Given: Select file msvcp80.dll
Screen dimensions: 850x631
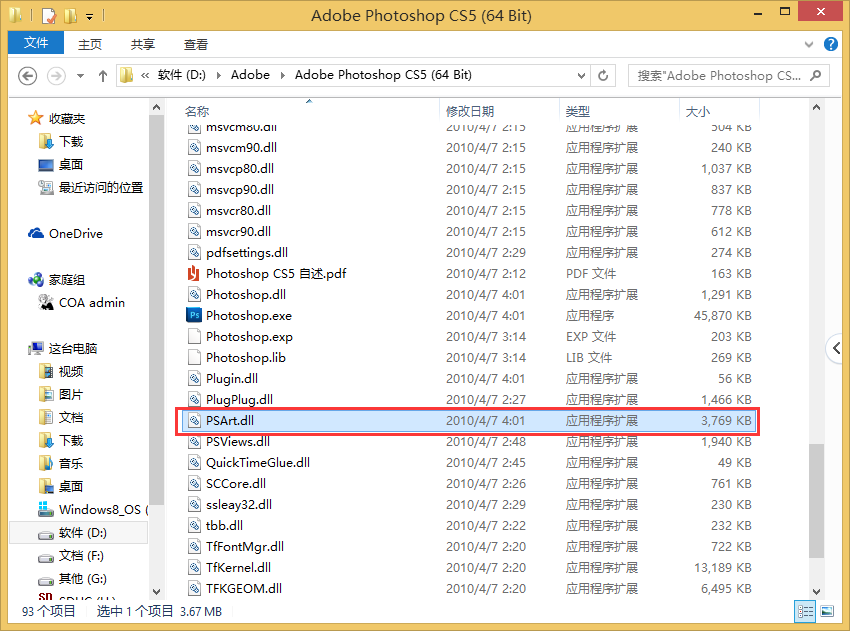Looking at the screenshot, I should tap(240, 169).
